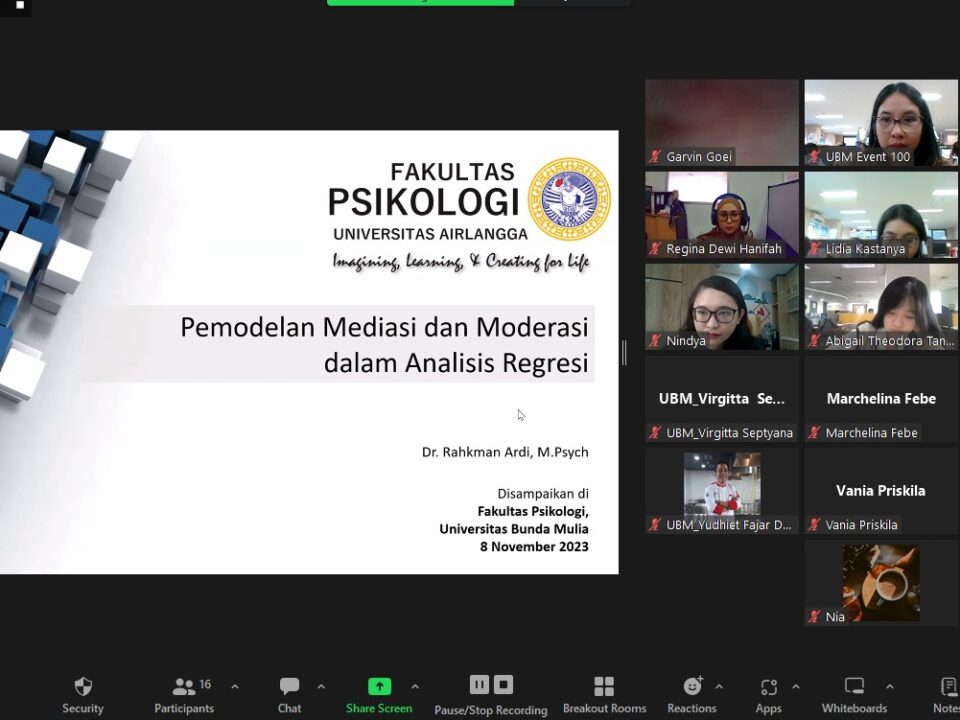Screen dimensions: 960x720
Task: Click muted mic icon beside UBM_Yudhiet Fajar
Action: coord(655,525)
